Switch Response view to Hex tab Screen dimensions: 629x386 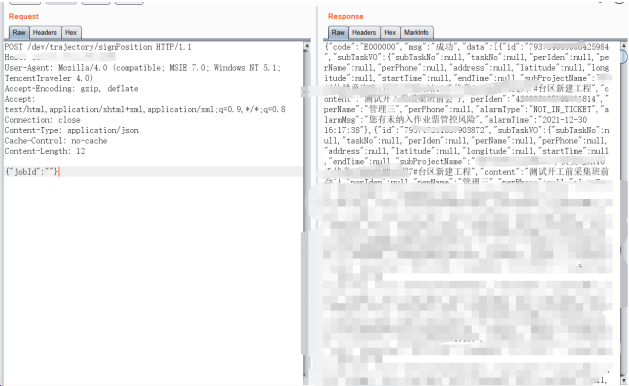(390, 33)
